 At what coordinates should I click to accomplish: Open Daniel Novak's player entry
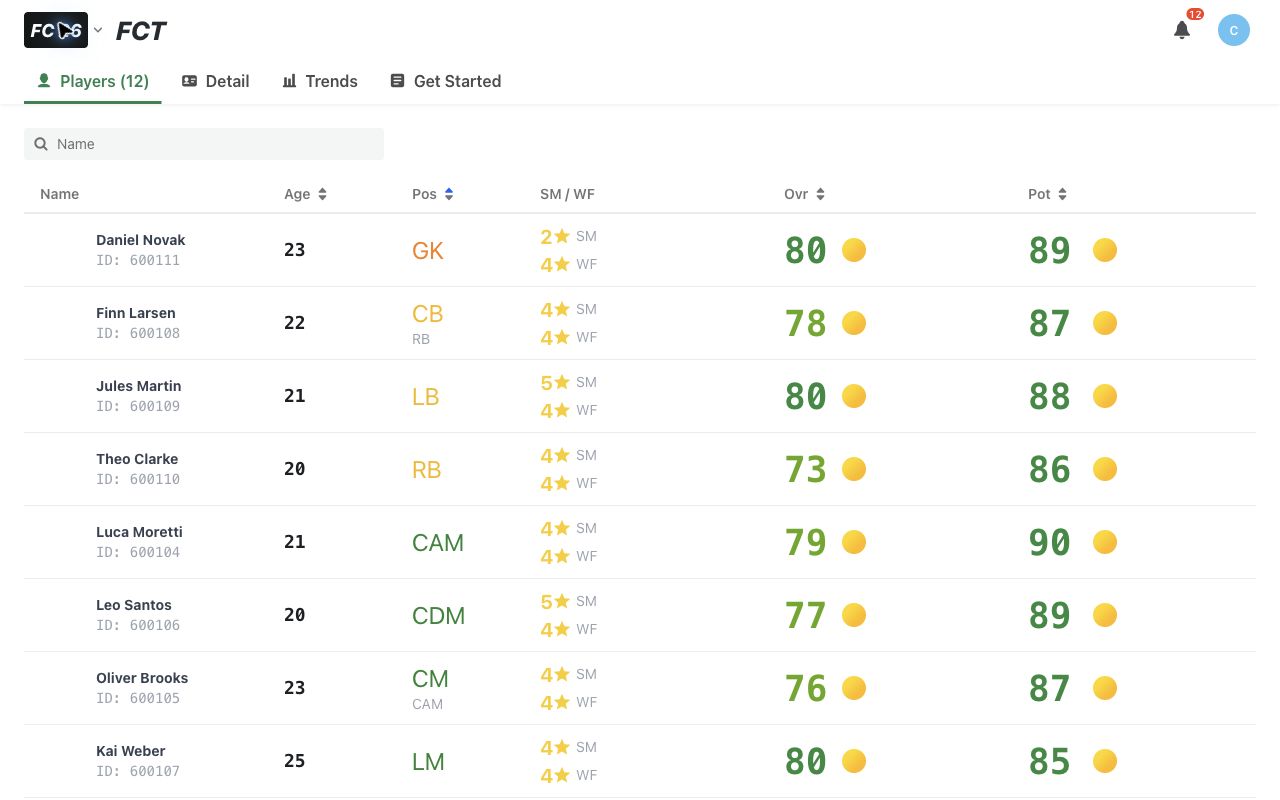pyautogui.click(x=640, y=250)
